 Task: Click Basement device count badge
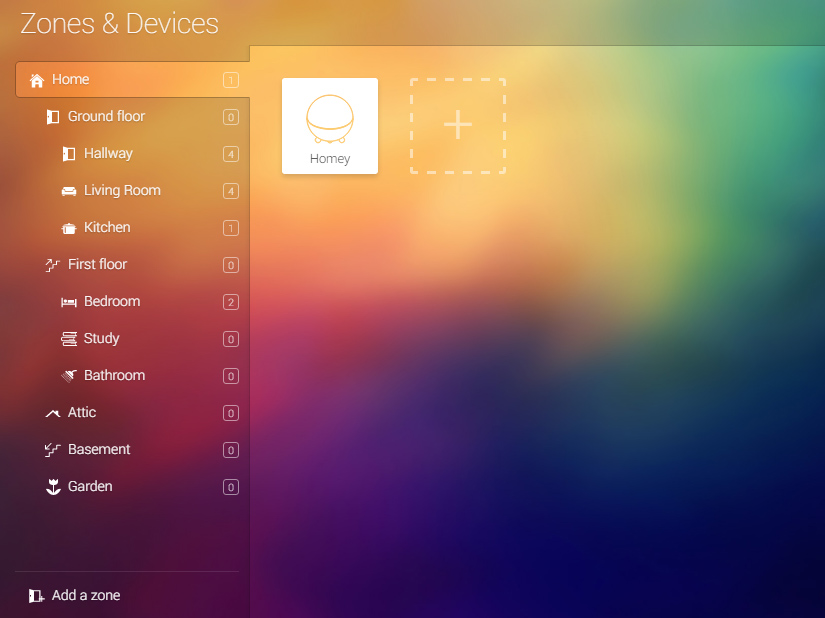[230, 450]
